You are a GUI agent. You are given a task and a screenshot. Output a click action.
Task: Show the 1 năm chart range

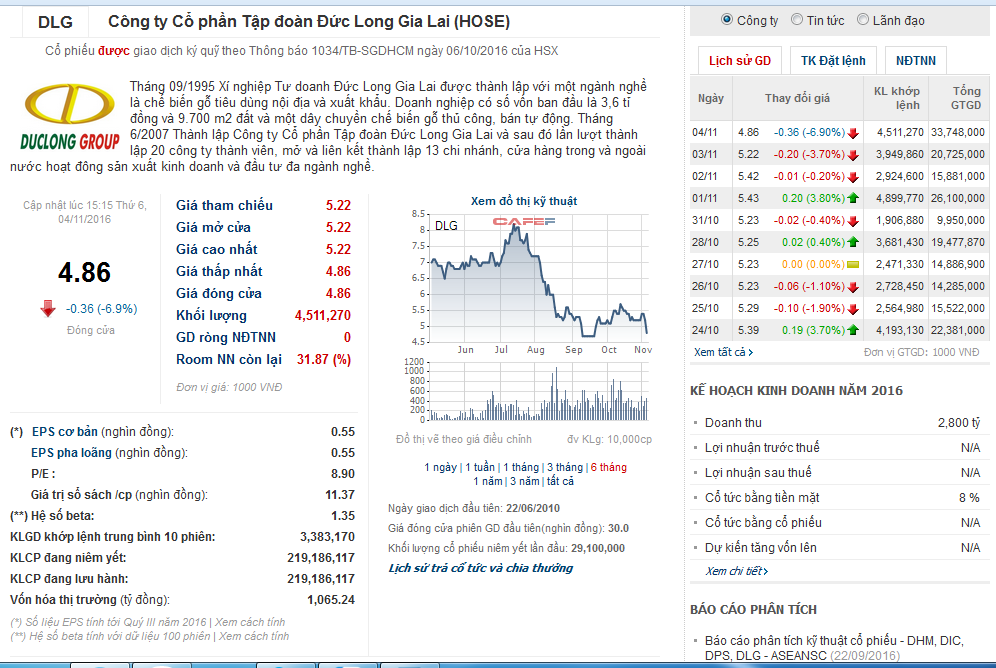[487, 481]
